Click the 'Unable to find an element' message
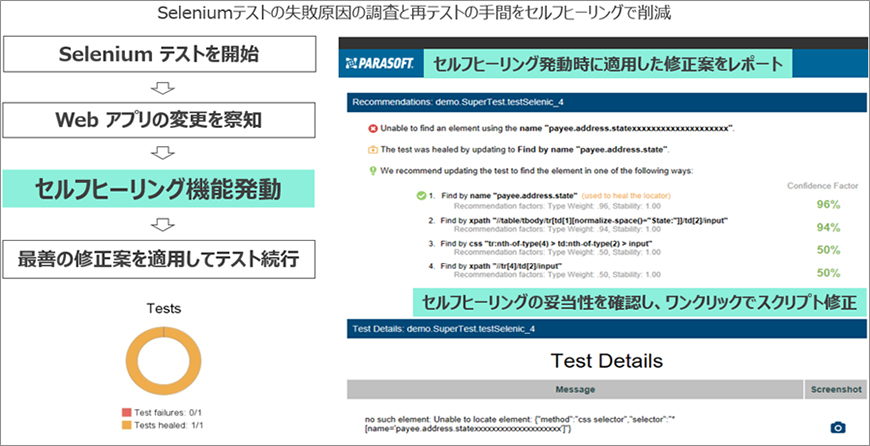The height and width of the screenshot is (446, 870). [557, 129]
